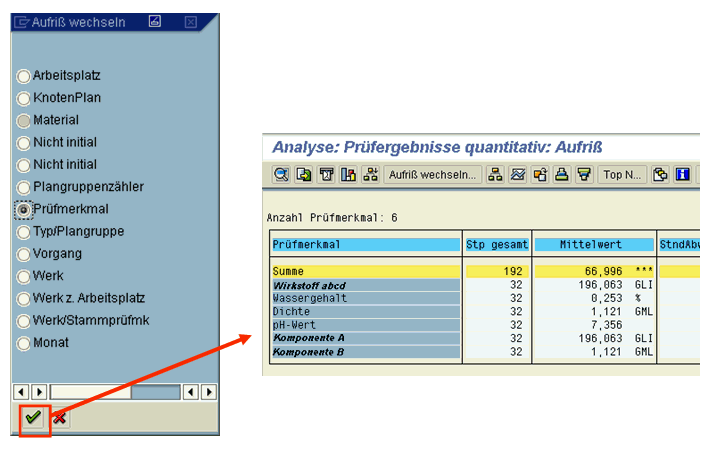Select the Arbeitsplatz radio button
704x454 pixels.
pyautogui.click(x=23, y=76)
